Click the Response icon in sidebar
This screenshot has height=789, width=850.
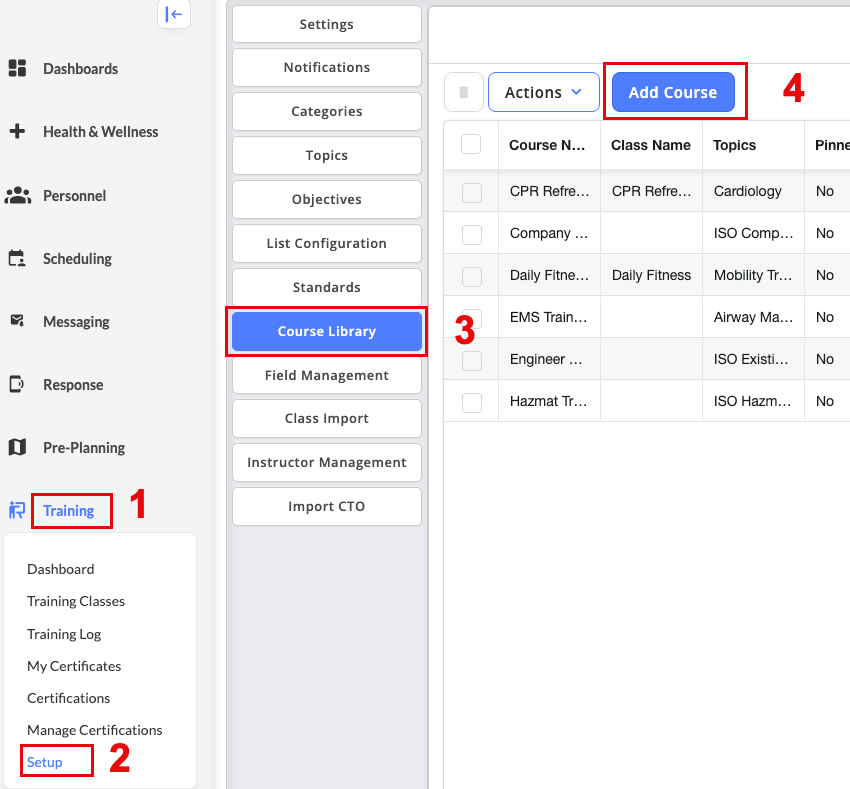17,384
